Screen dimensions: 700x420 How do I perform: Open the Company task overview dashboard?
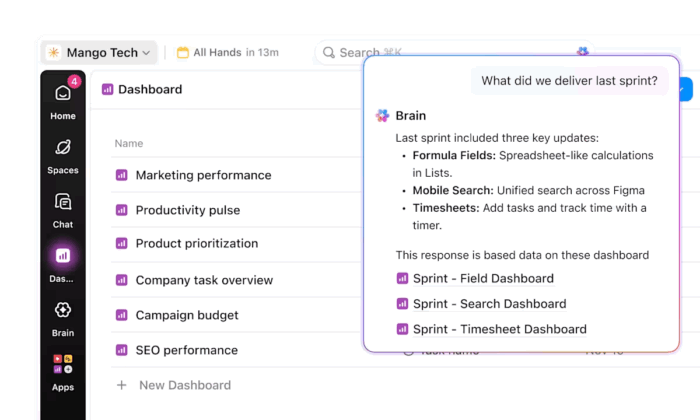204,280
